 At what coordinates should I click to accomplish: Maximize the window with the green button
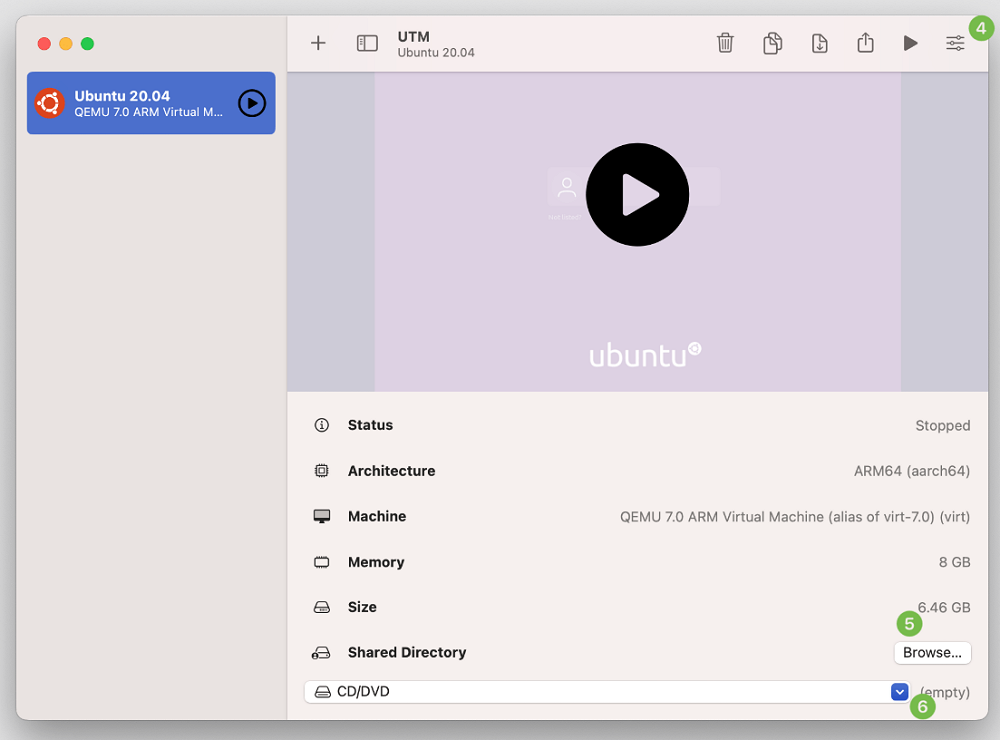click(x=87, y=43)
